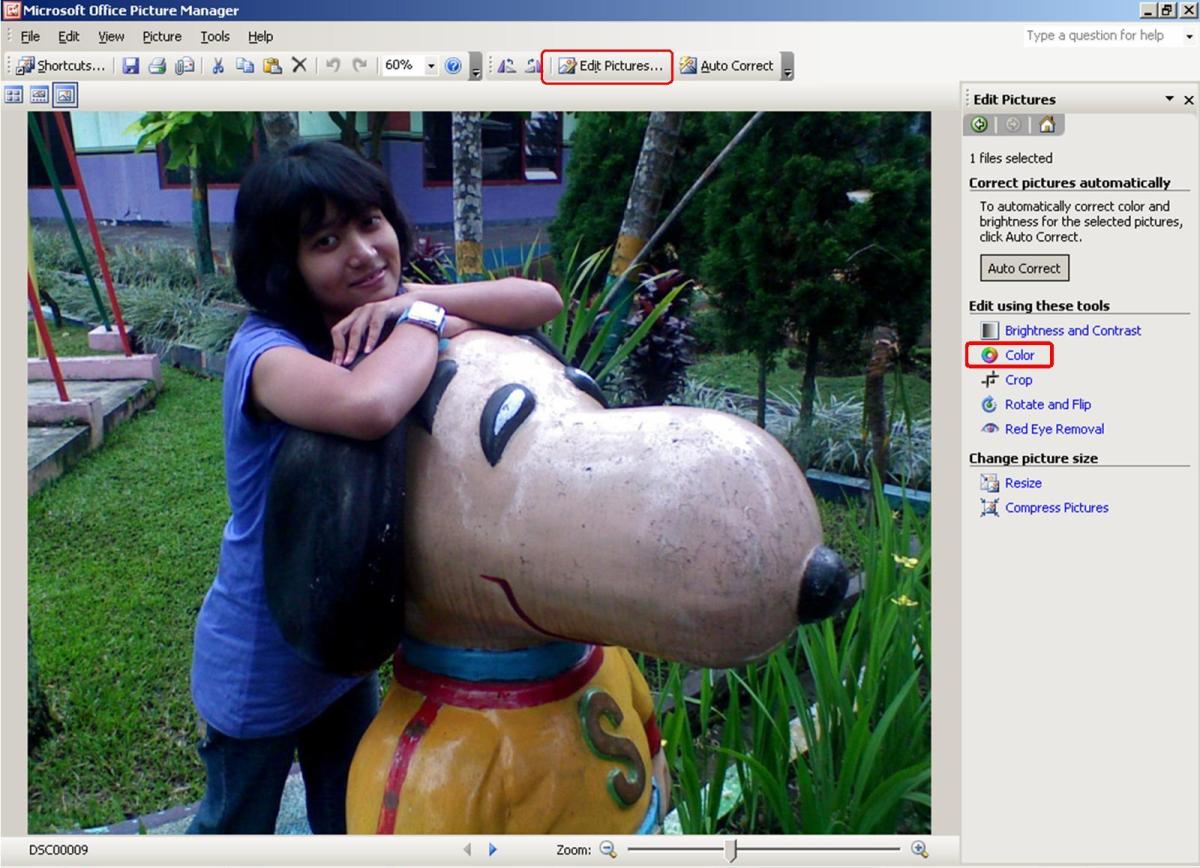Image resolution: width=1200 pixels, height=868 pixels.
Task: Open the Help menu
Action: click(x=260, y=36)
